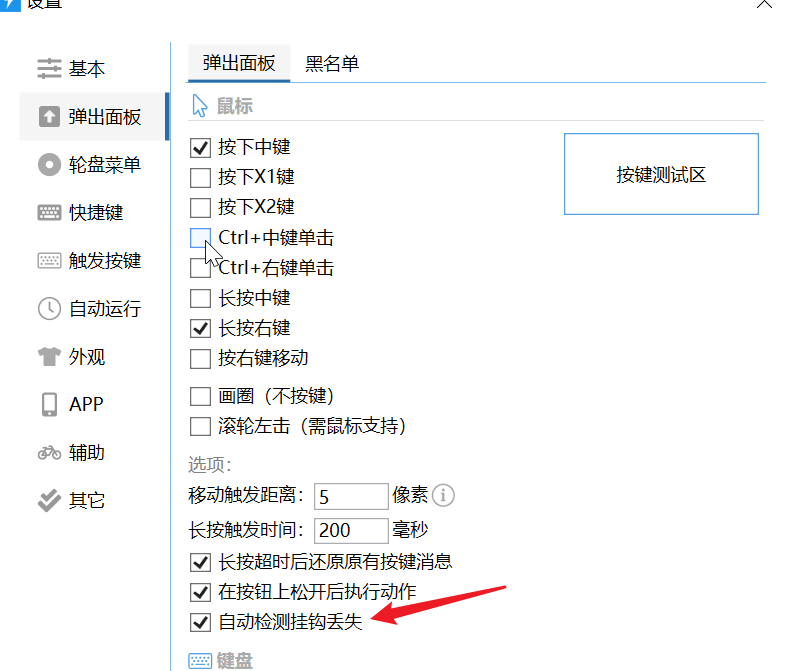The width and height of the screenshot is (786, 671).
Task: Select 辅助 in the sidebar
Action: (94, 453)
